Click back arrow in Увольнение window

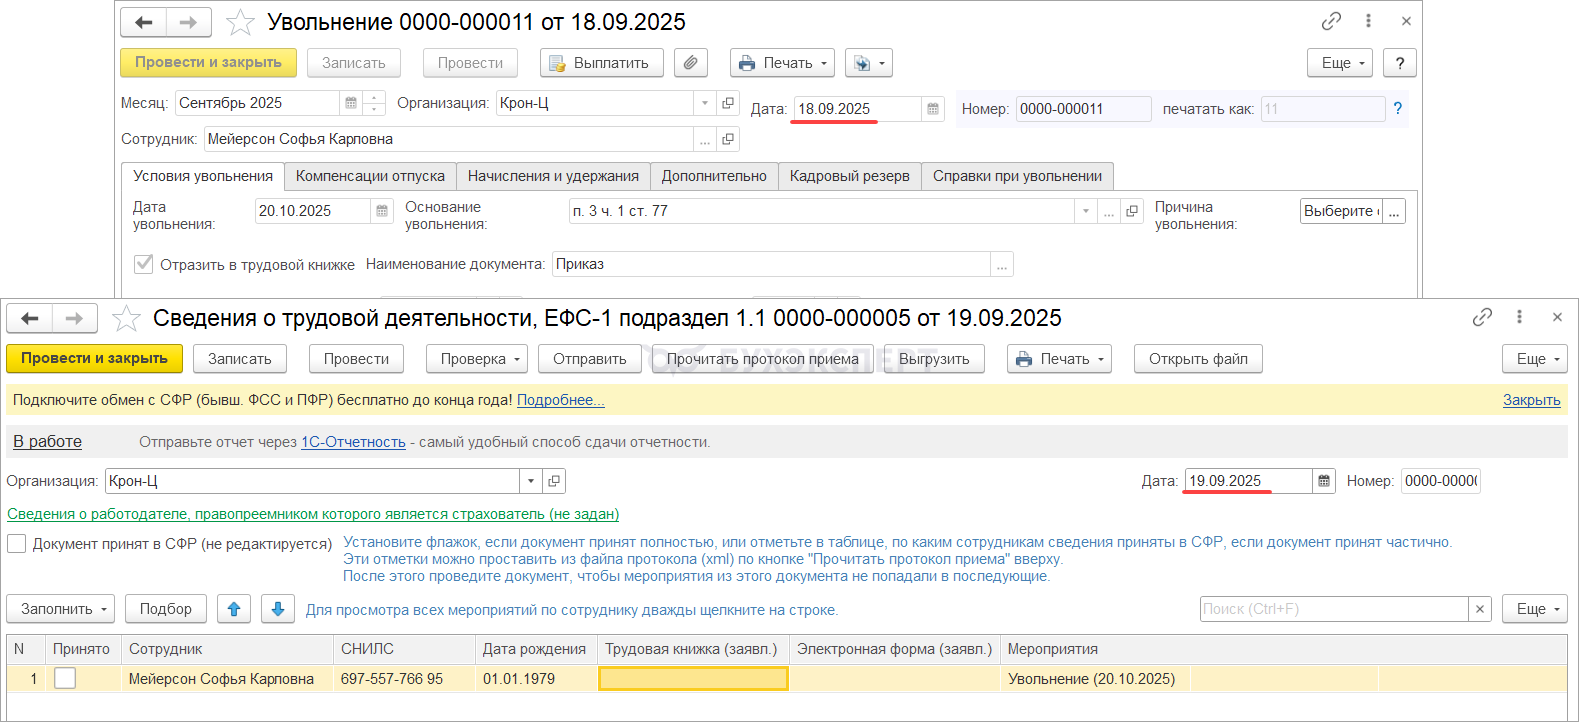143,22
